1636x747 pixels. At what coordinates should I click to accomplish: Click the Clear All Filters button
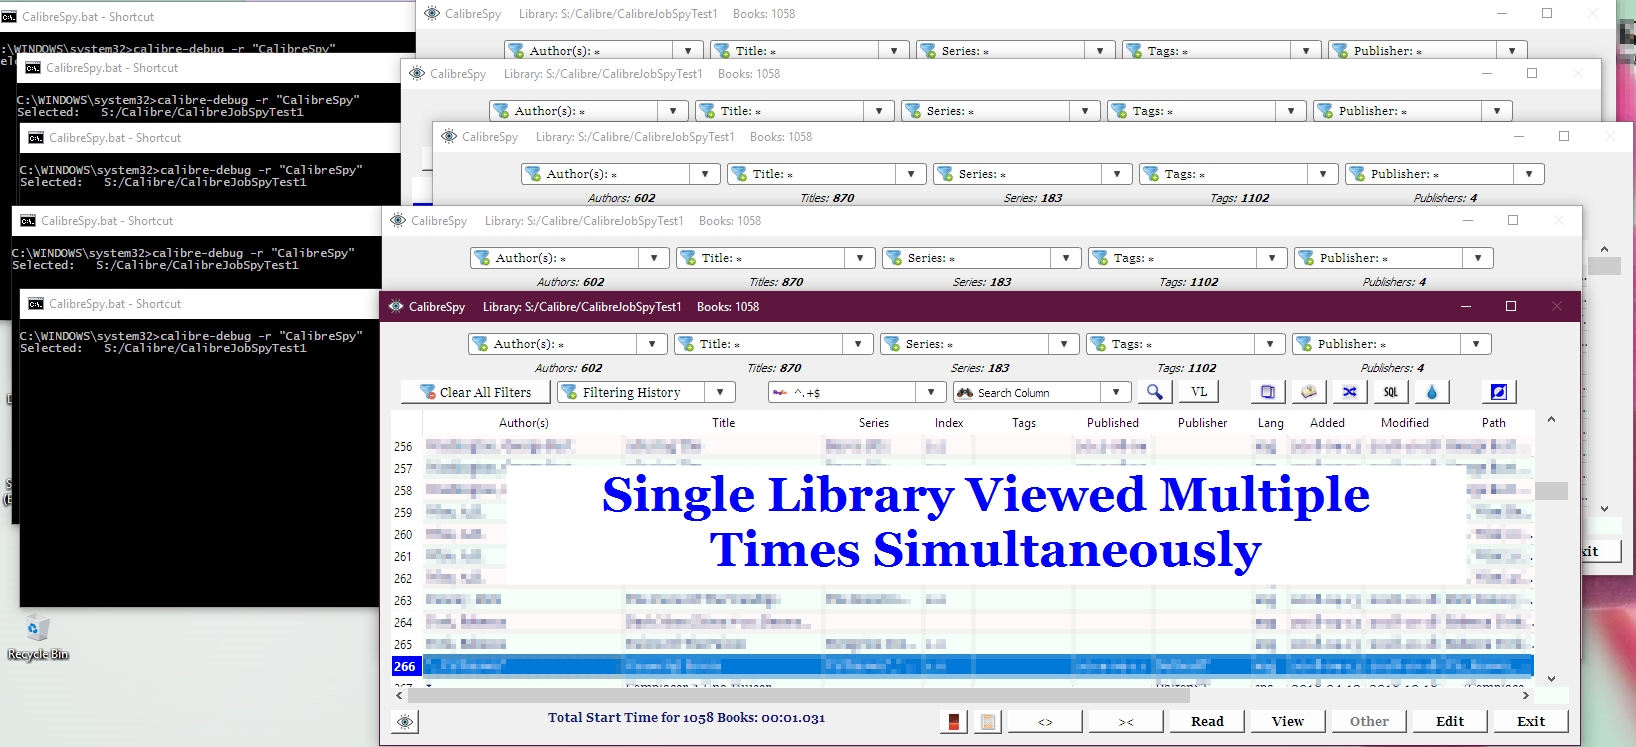(x=476, y=393)
